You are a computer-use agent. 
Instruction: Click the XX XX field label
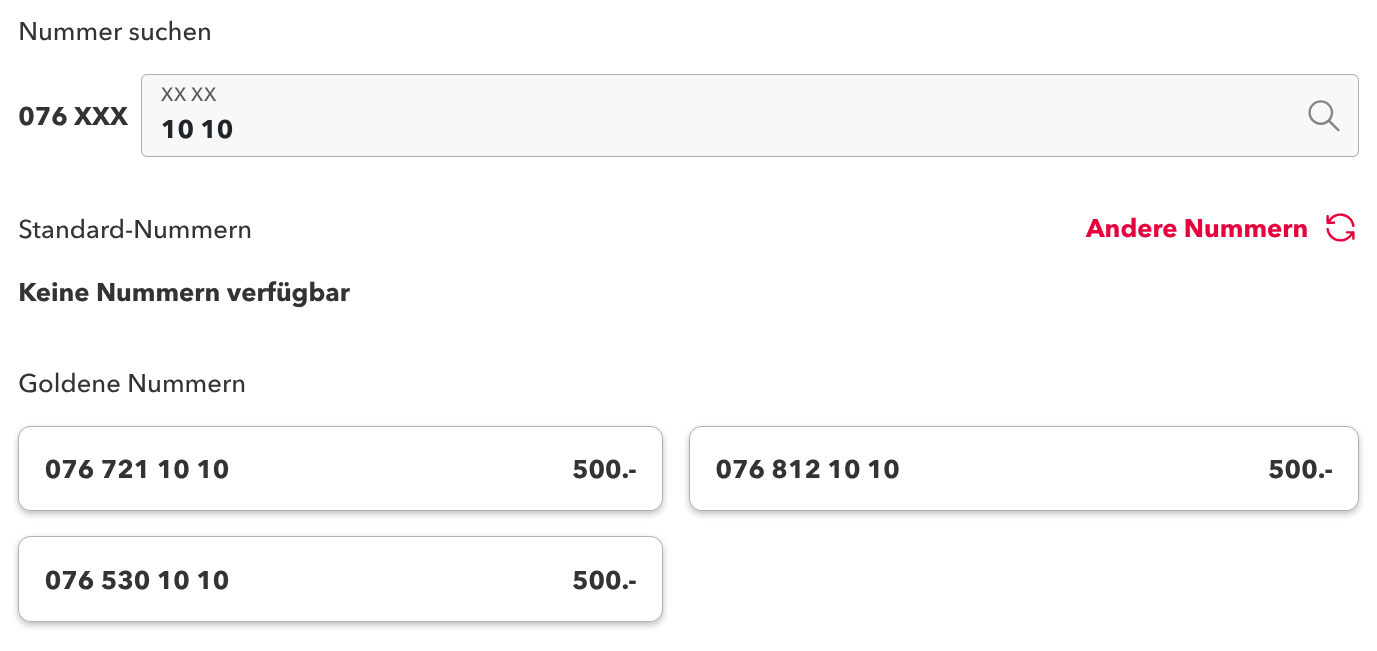(x=189, y=95)
